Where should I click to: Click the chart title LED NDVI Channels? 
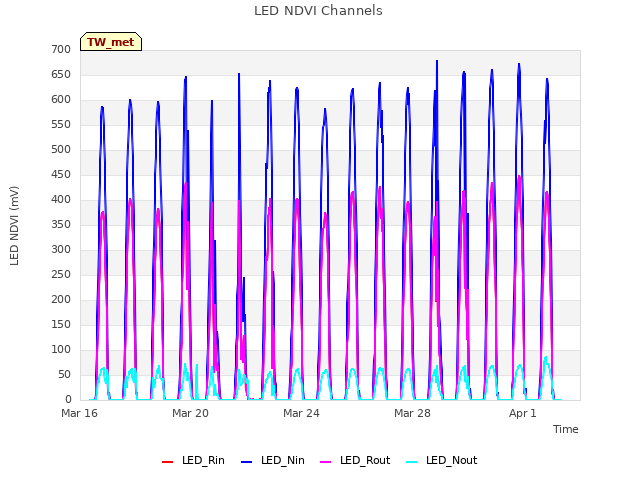(318, 11)
